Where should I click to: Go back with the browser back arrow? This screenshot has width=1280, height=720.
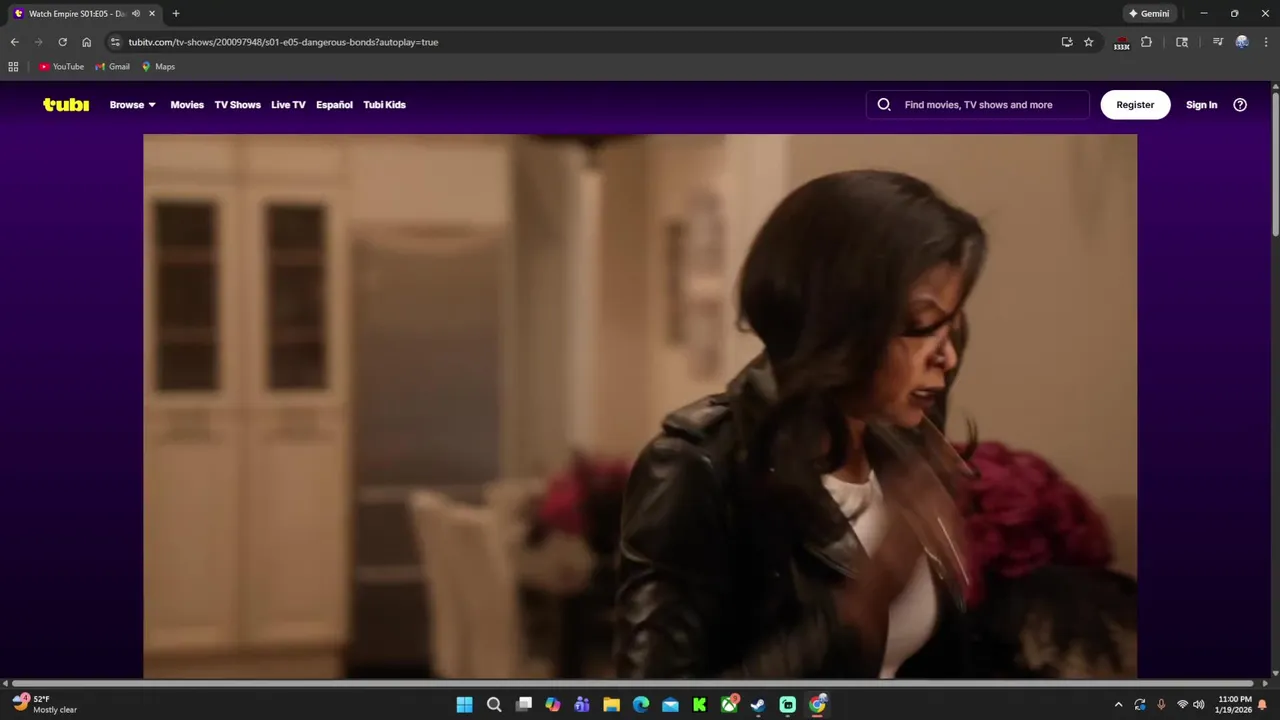pos(14,42)
